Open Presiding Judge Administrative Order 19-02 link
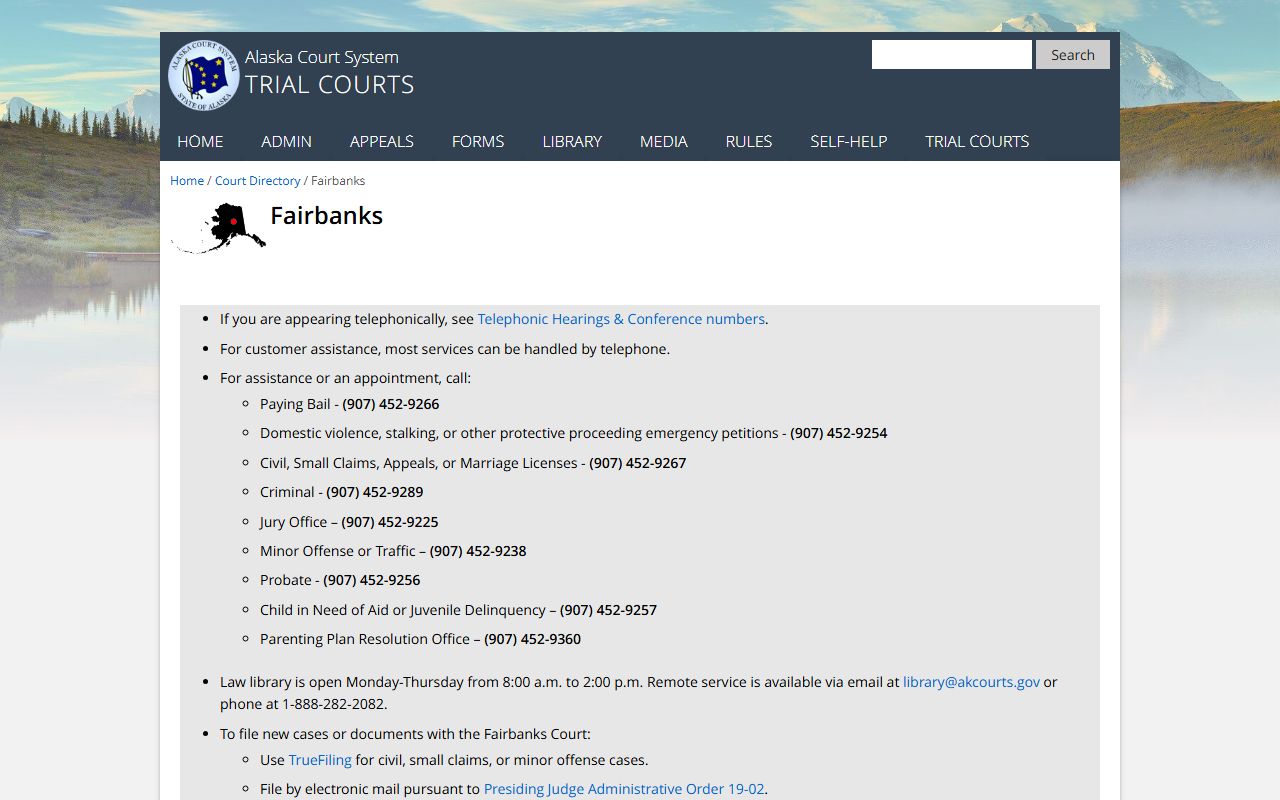Viewport: 1280px width, 800px height. (x=624, y=789)
